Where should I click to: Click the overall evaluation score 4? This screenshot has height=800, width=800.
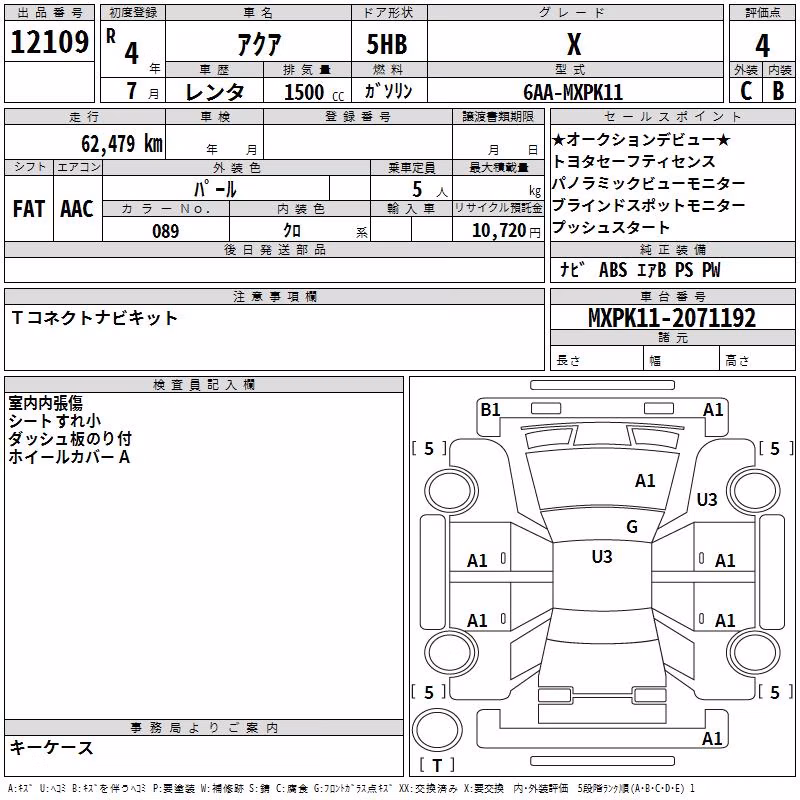762,45
